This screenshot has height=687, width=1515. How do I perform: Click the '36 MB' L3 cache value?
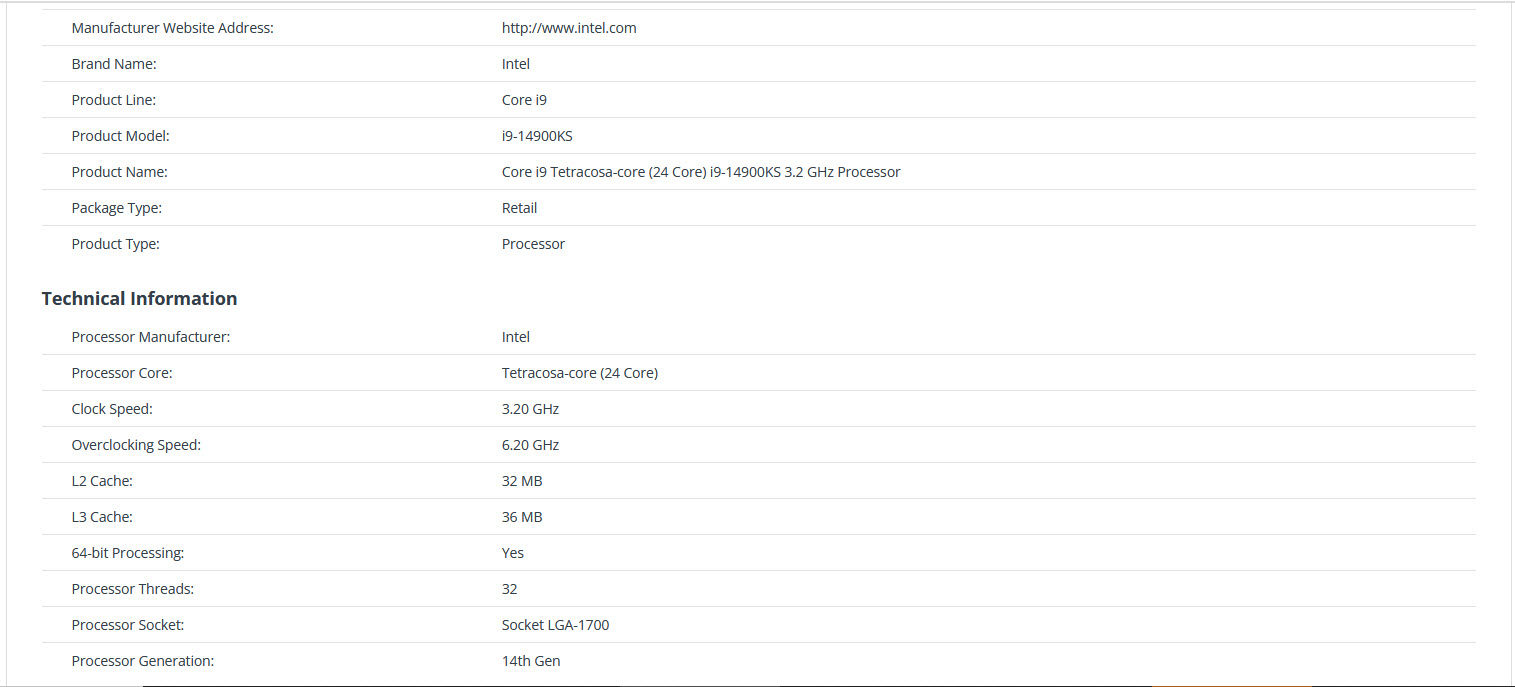pos(522,517)
